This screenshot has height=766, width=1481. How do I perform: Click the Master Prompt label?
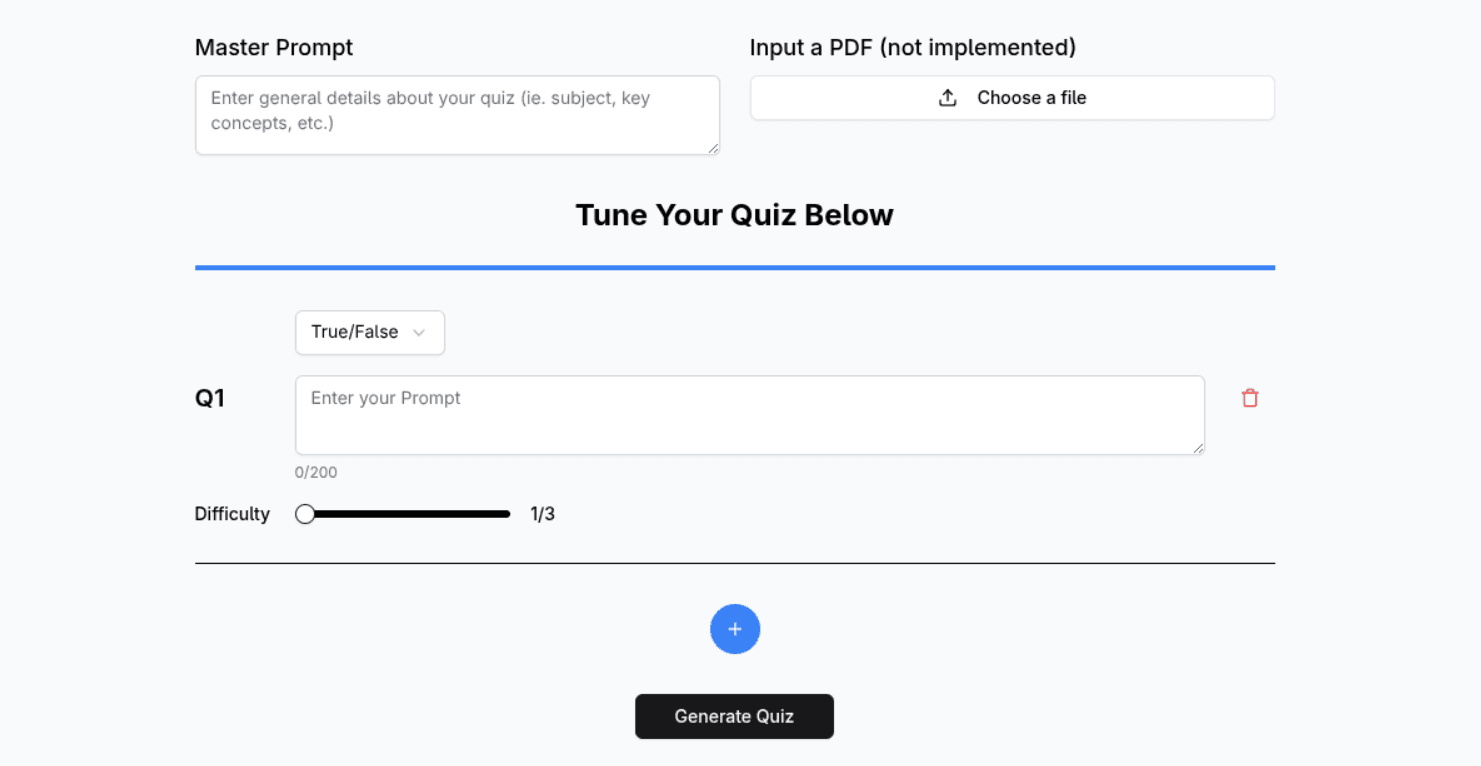274,47
